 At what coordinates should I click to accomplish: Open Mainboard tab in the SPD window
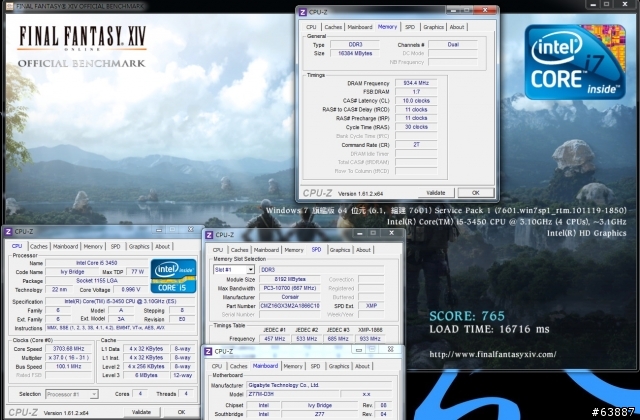pos(266,250)
